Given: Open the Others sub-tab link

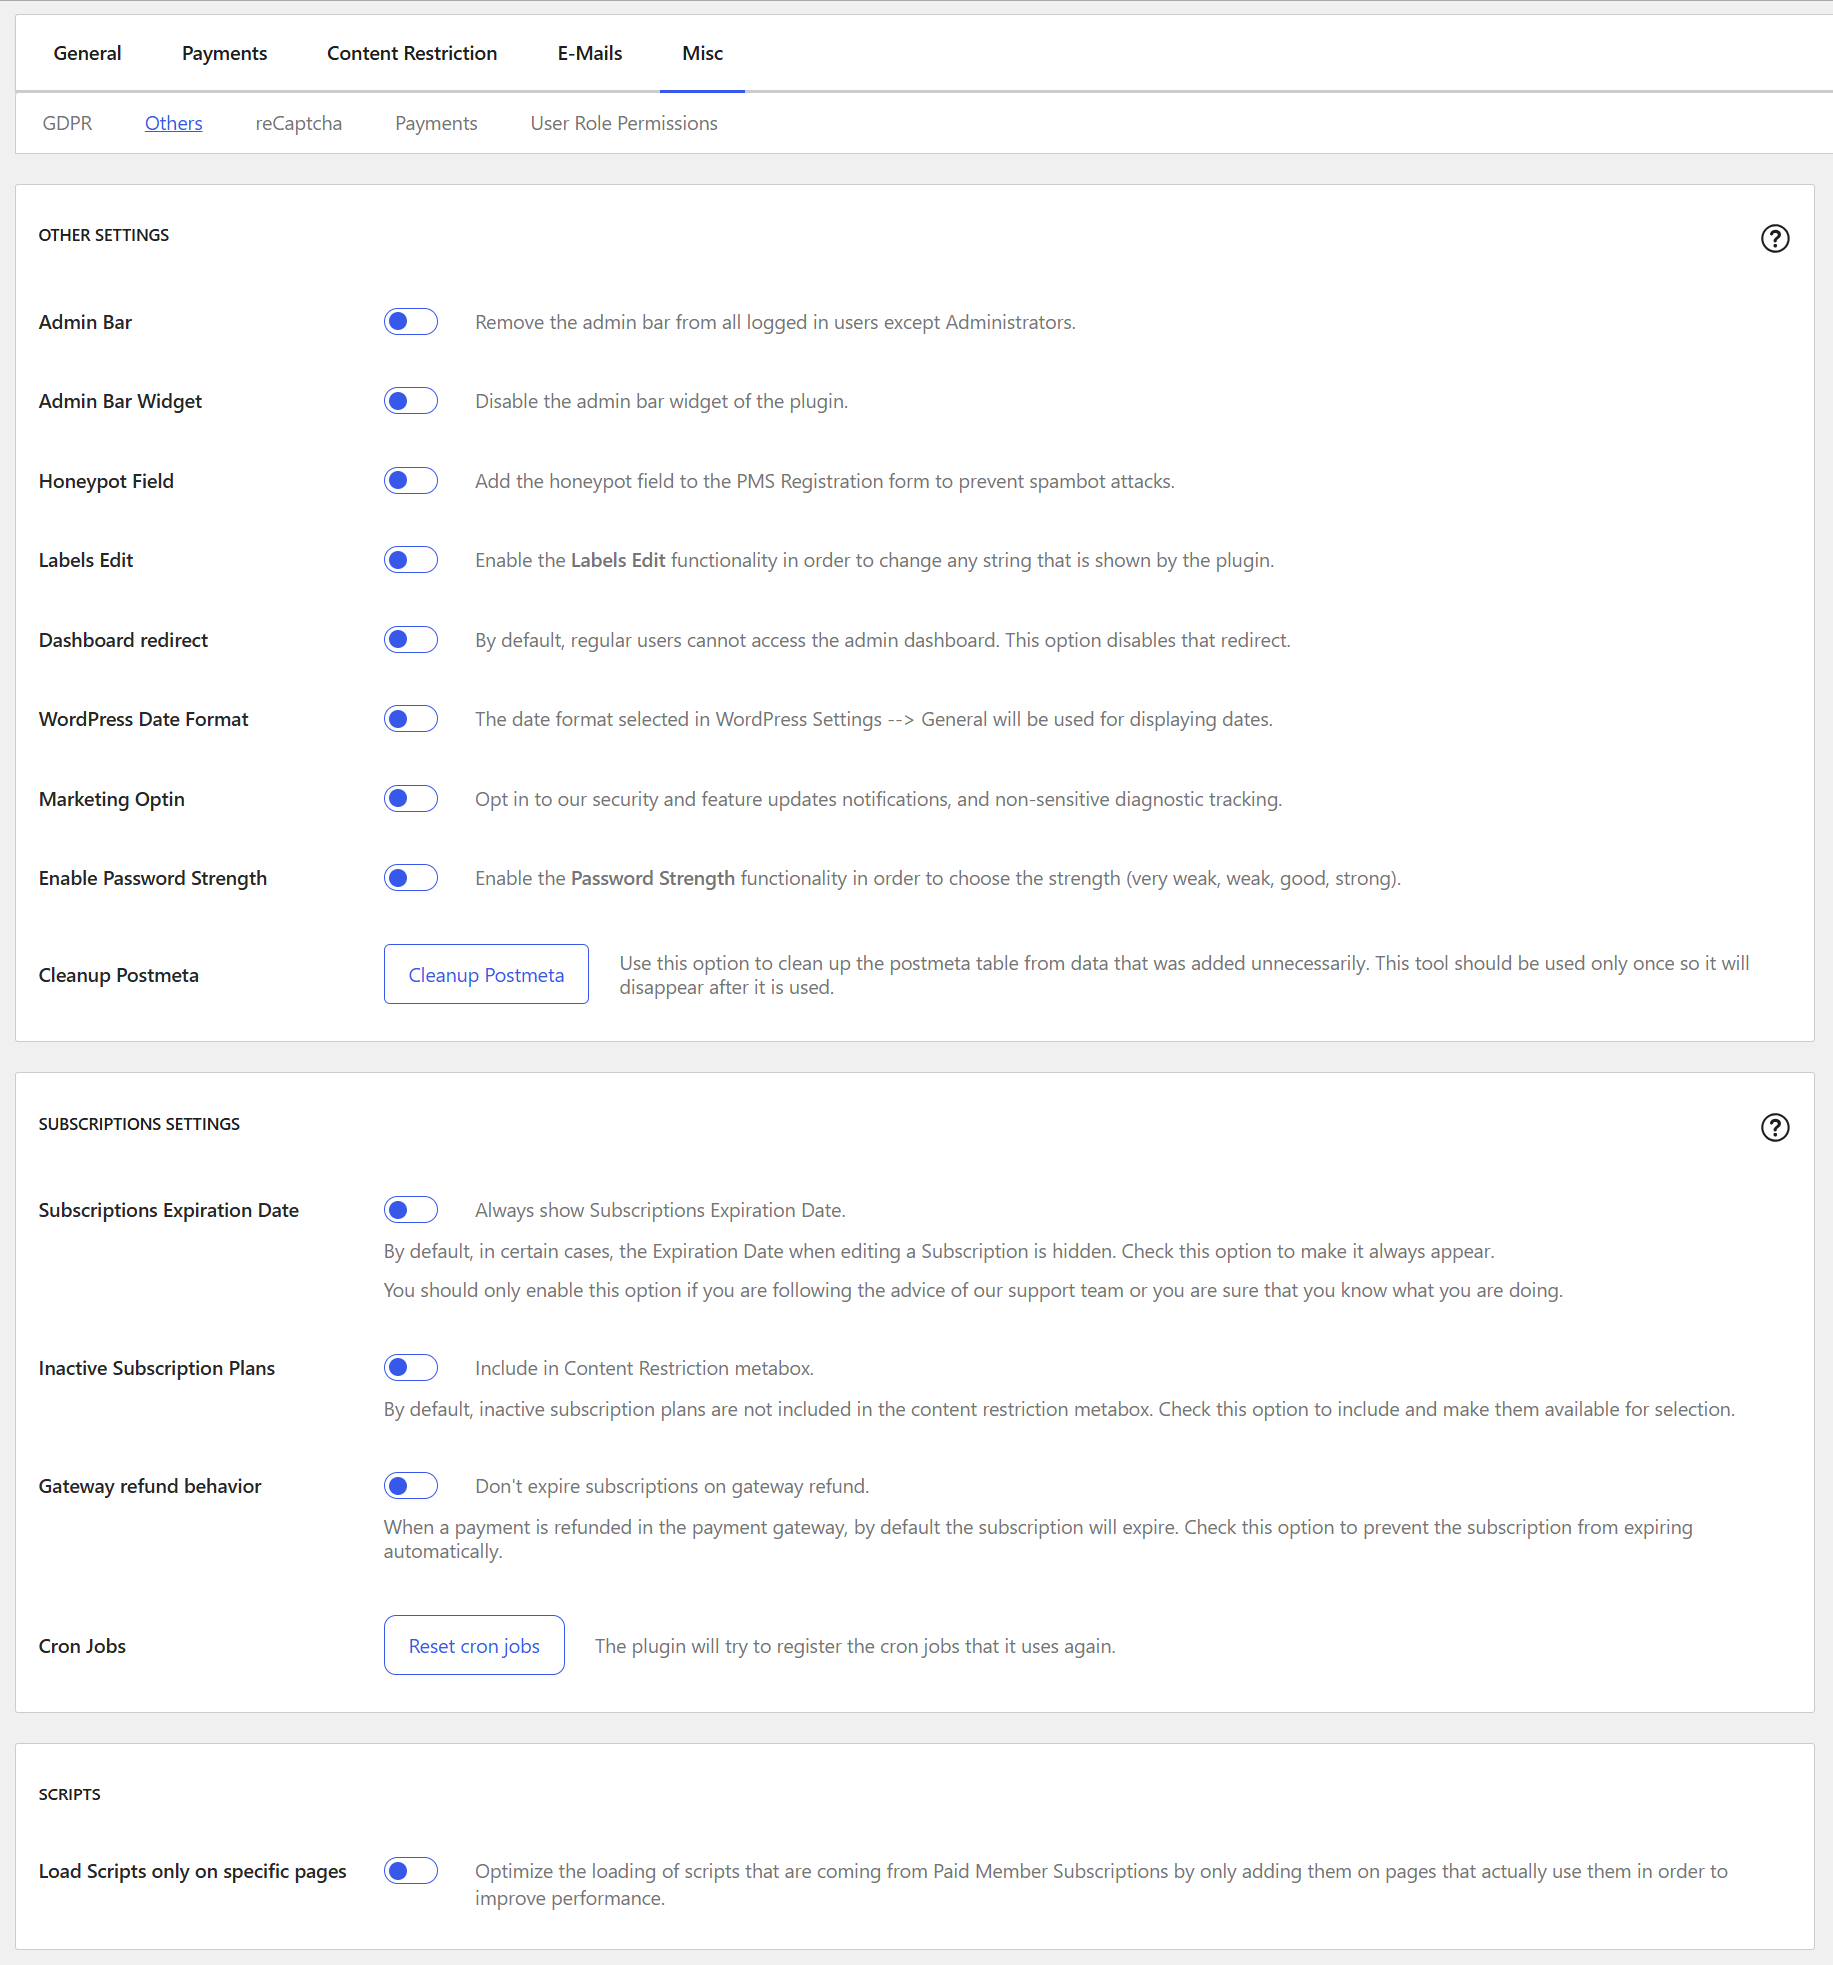Looking at the screenshot, I should pos(173,123).
